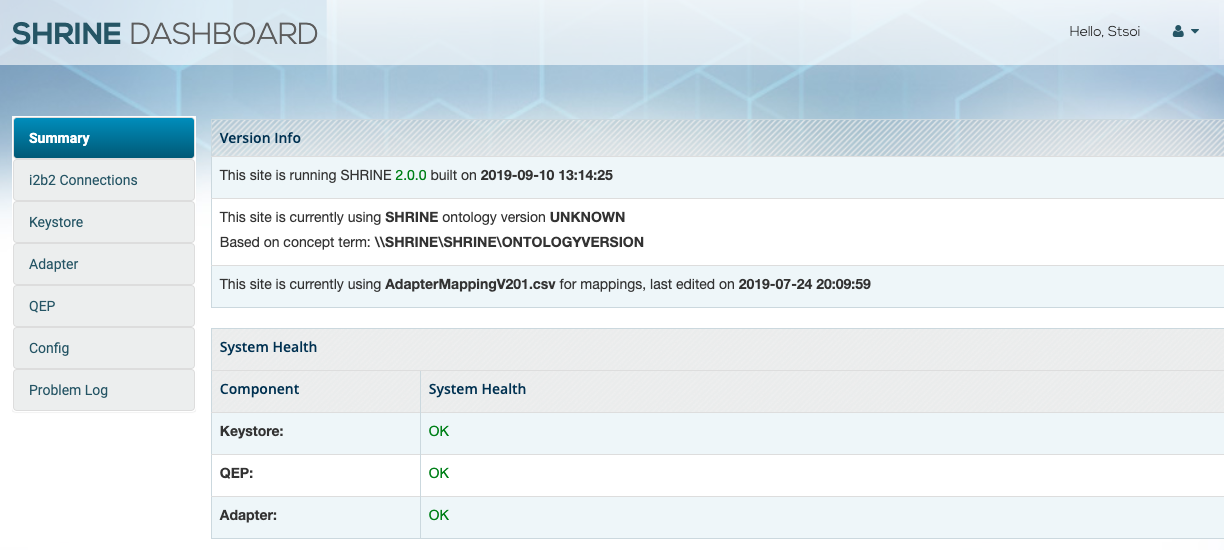1224x550 pixels.
Task: Click the AdapterMappingV201.csv file name
Action: tap(470, 284)
